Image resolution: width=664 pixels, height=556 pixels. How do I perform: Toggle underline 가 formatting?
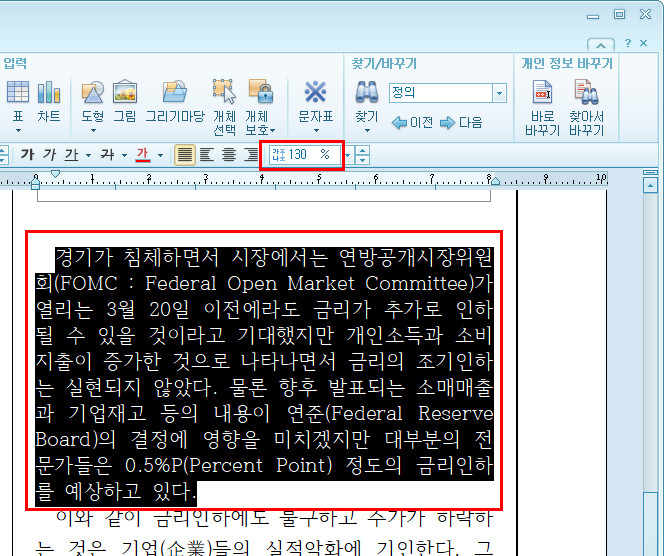pyautogui.click(x=72, y=155)
